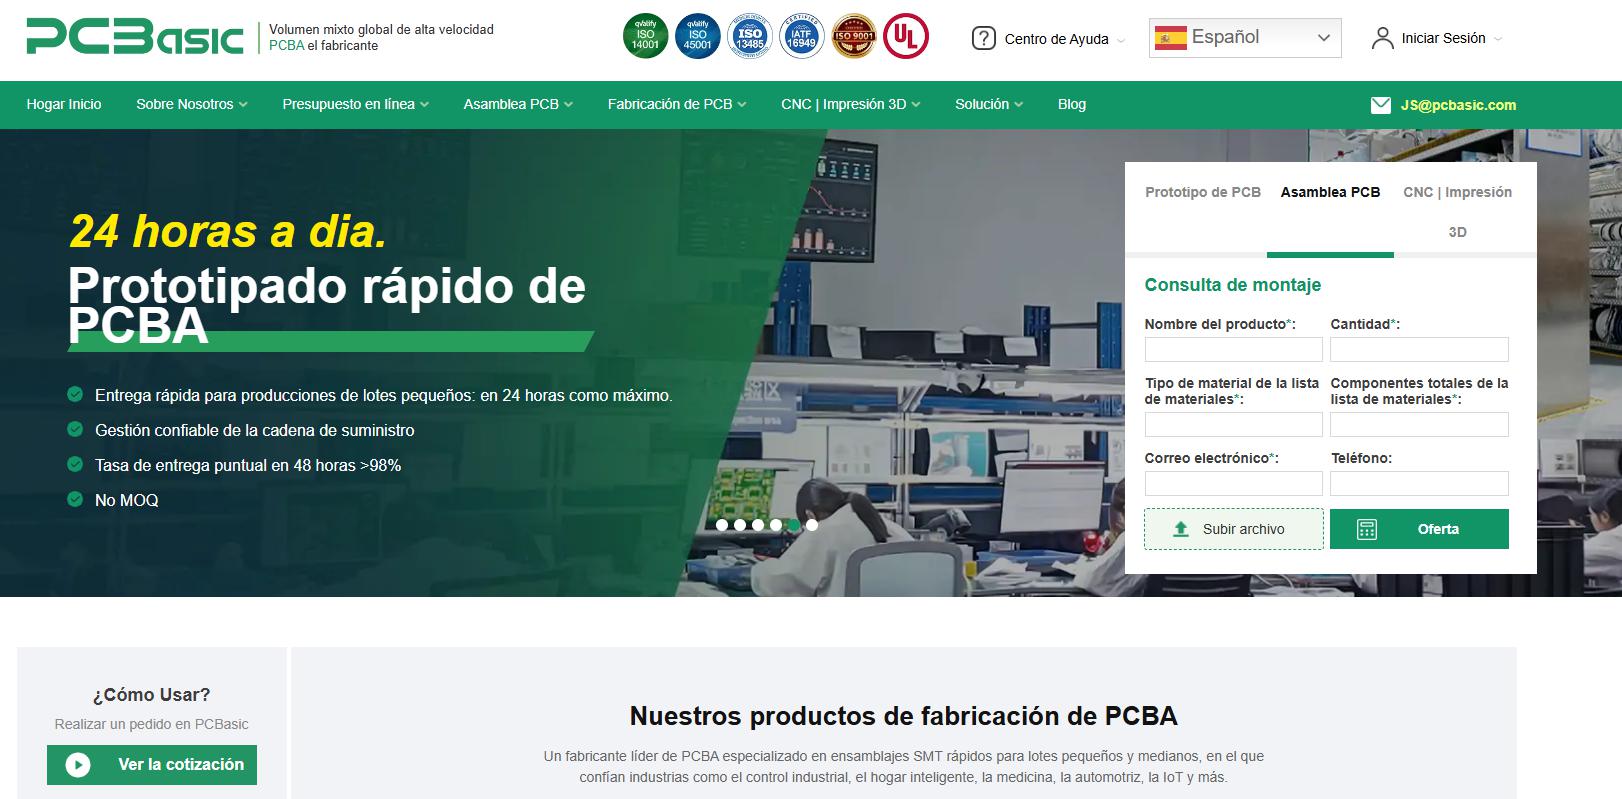1622x799 pixels.
Task: Click the email envelope icon
Action: (x=1380, y=105)
